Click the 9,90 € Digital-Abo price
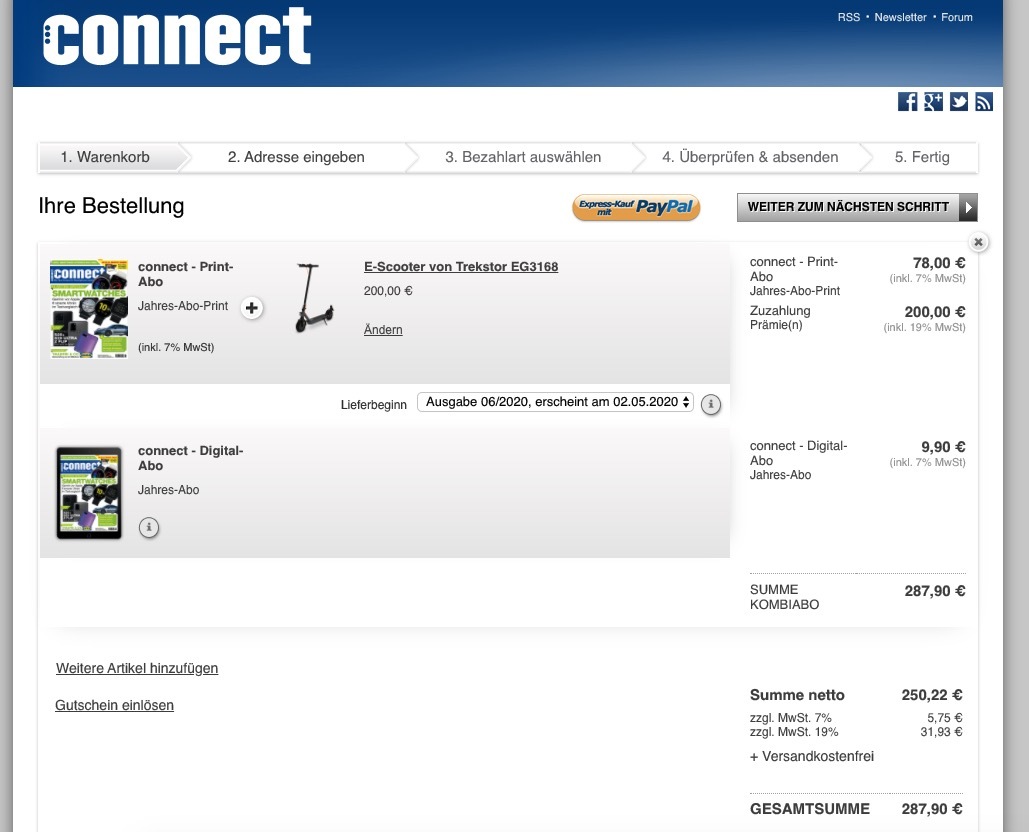This screenshot has height=832, width=1029. coord(943,447)
